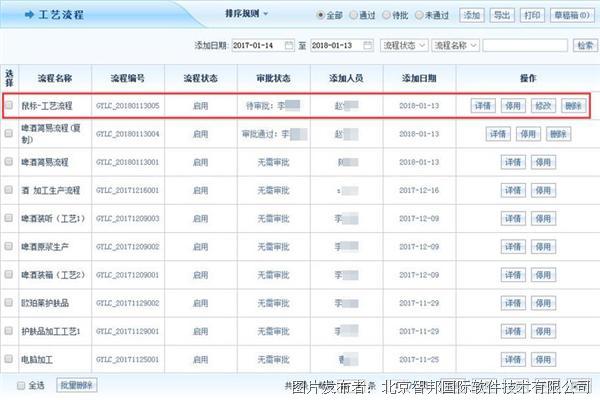600x400 pixels.
Task: Click 停用 for 啤酒简易流程(复制) row
Action: click(x=528, y=134)
